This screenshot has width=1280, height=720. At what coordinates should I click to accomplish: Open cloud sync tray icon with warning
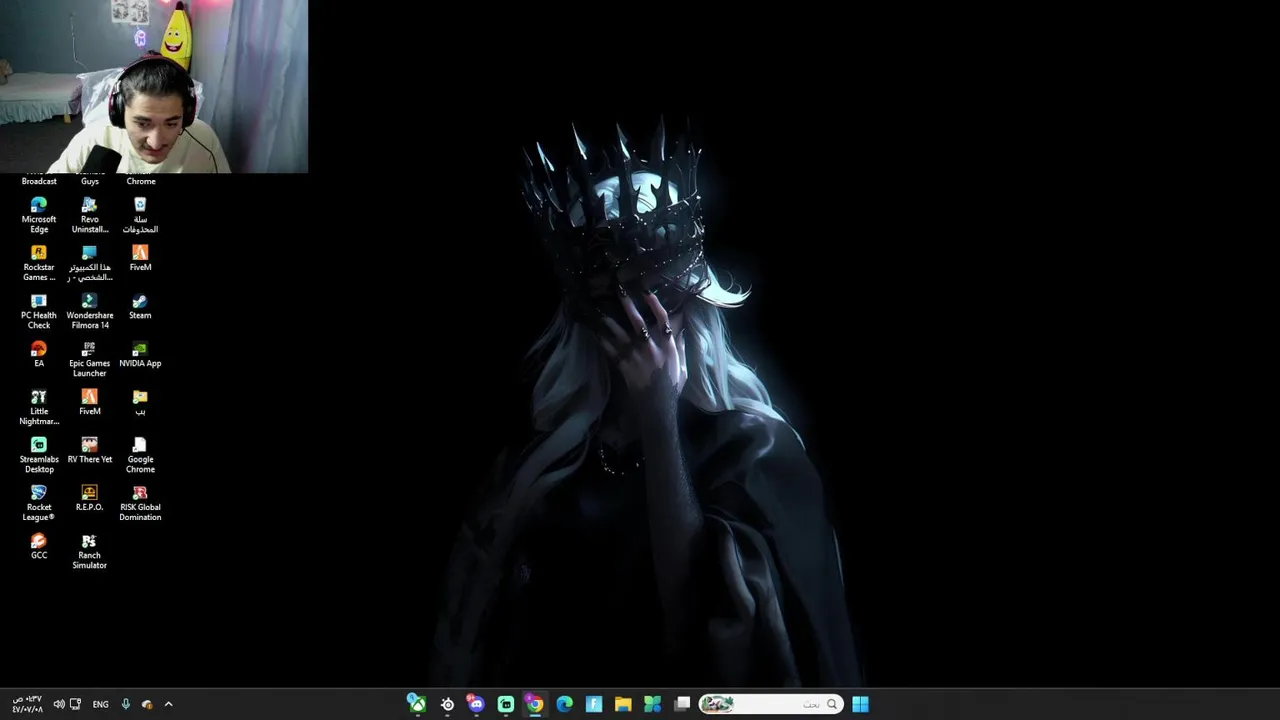click(147, 704)
